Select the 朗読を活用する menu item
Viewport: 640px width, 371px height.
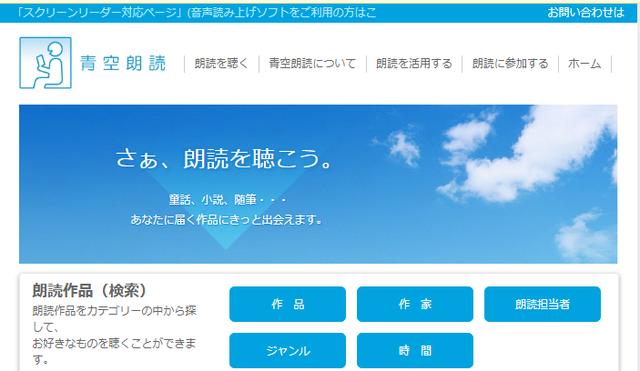414,64
